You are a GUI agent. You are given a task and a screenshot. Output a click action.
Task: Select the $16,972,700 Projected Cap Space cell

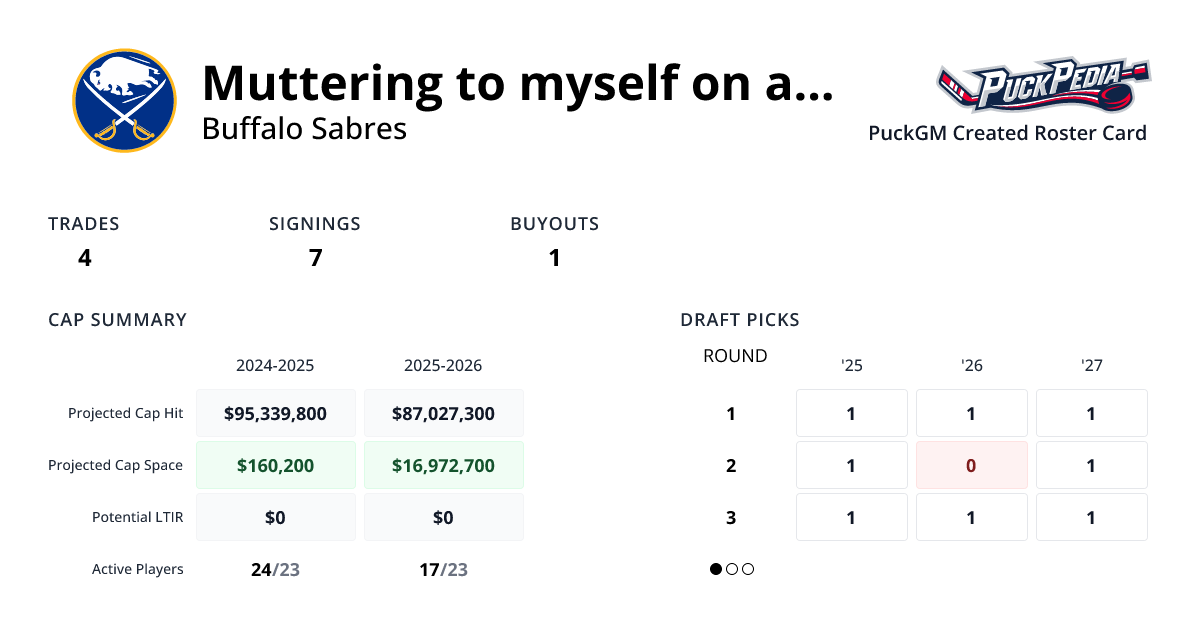tap(443, 465)
